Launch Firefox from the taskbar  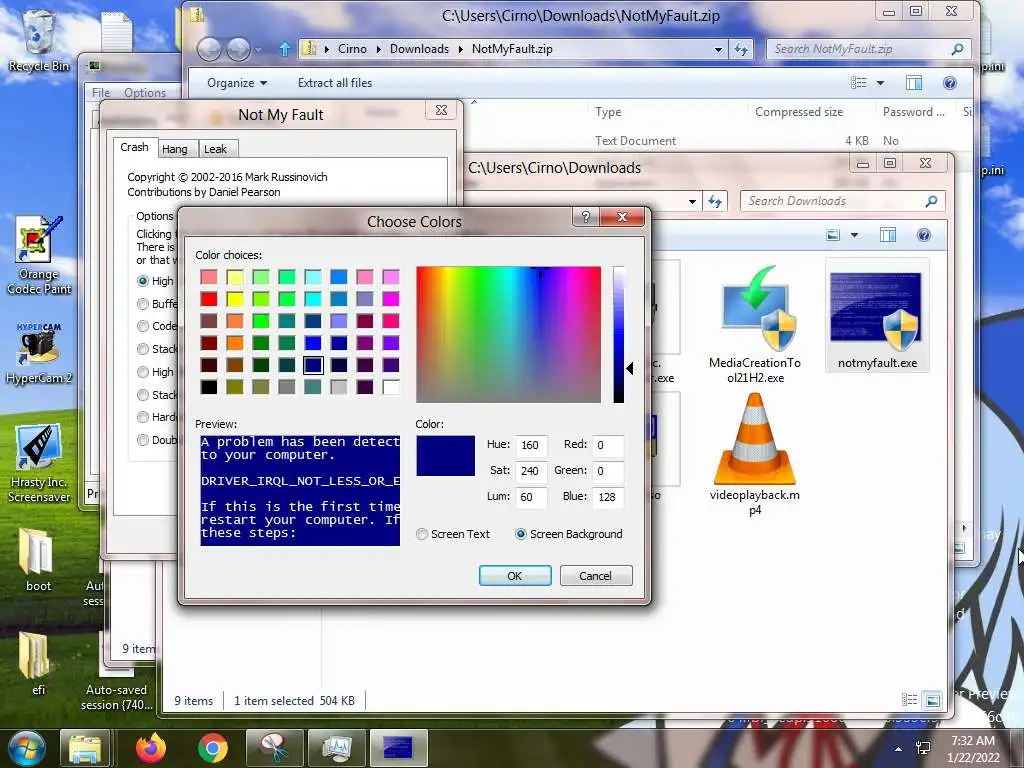coord(150,748)
